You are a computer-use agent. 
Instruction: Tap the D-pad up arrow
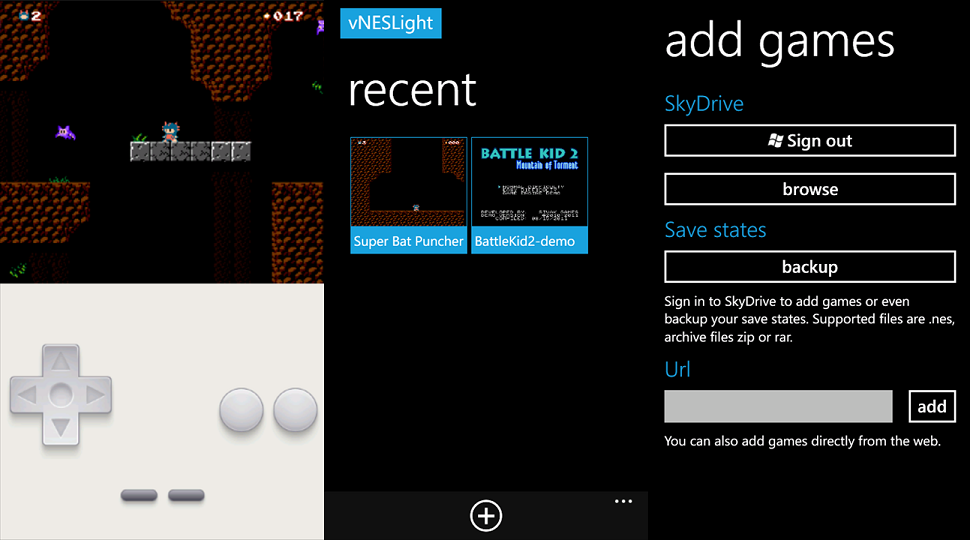[61, 361]
